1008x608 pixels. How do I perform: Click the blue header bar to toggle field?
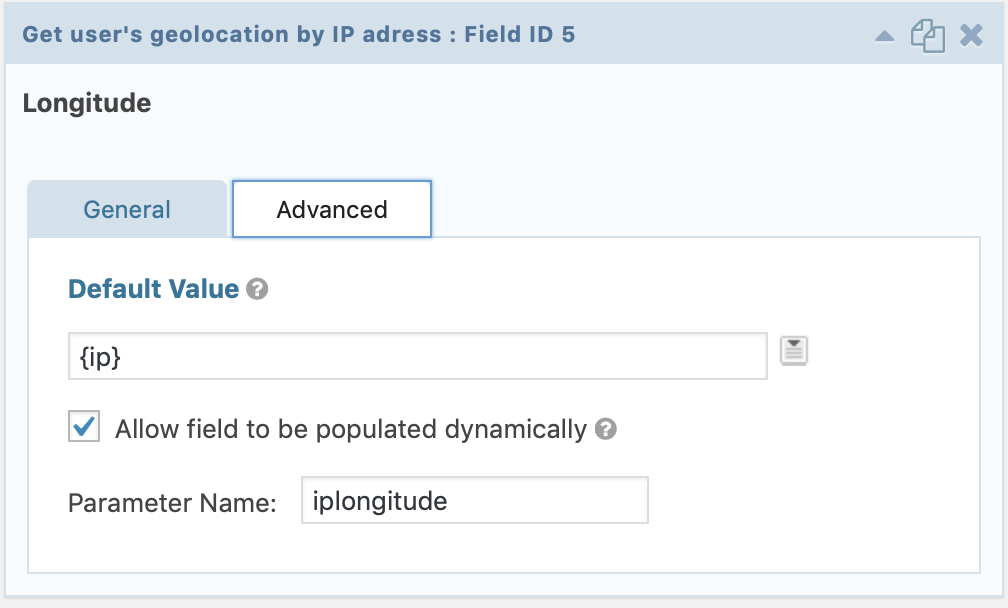click(x=707, y=35)
